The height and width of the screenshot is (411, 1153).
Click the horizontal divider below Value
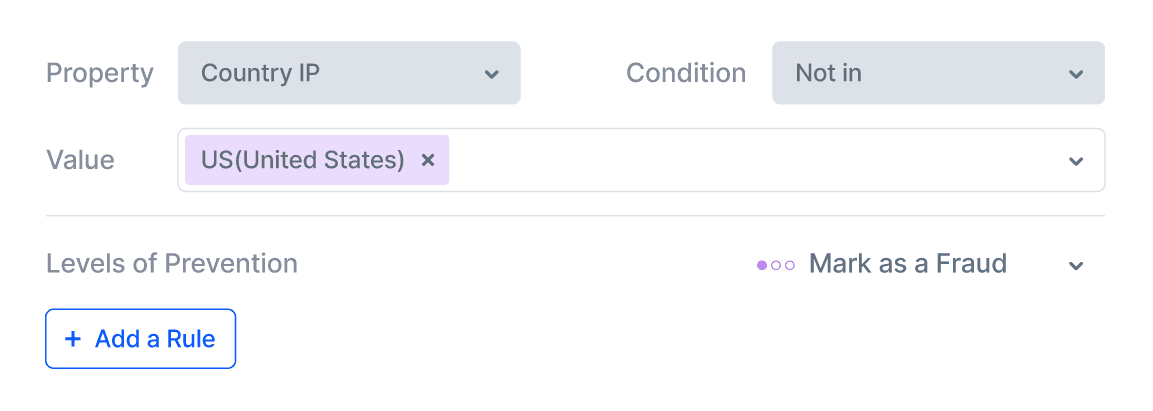pyautogui.click(x=575, y=216)
